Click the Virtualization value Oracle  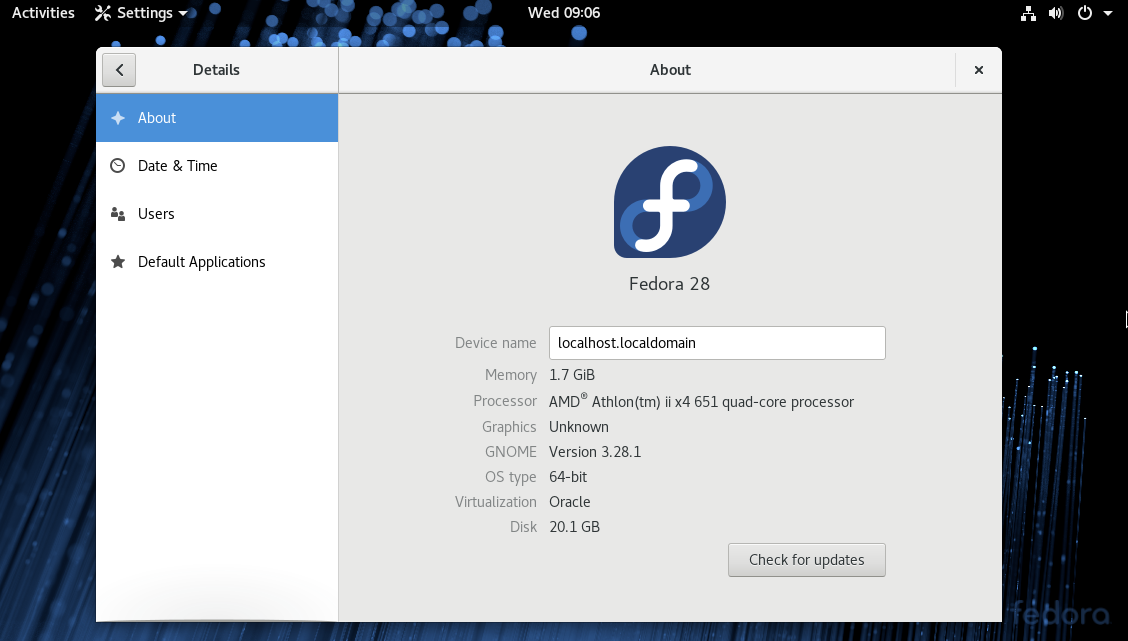(x=570, y=501)
